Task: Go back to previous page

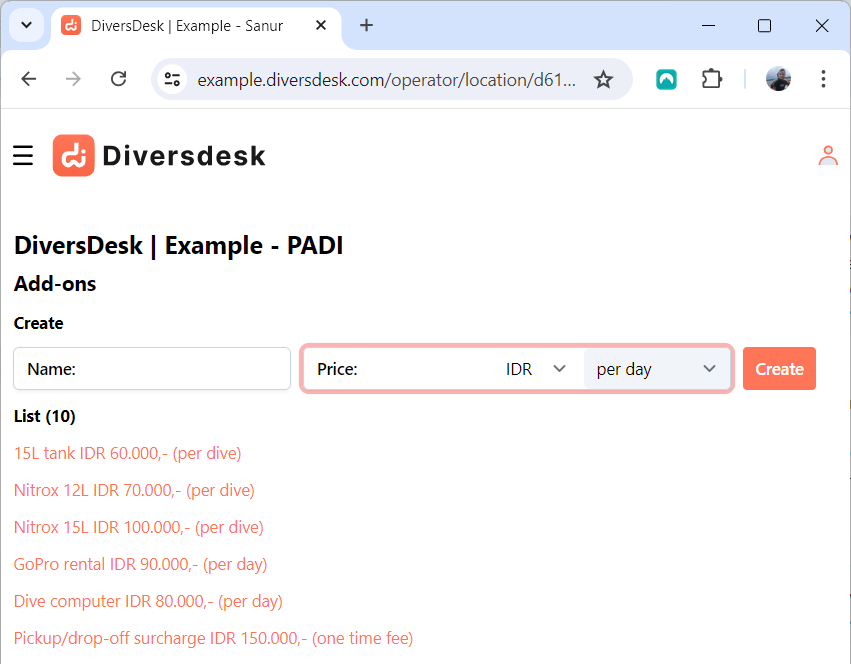Action: (x=29, y=79)
